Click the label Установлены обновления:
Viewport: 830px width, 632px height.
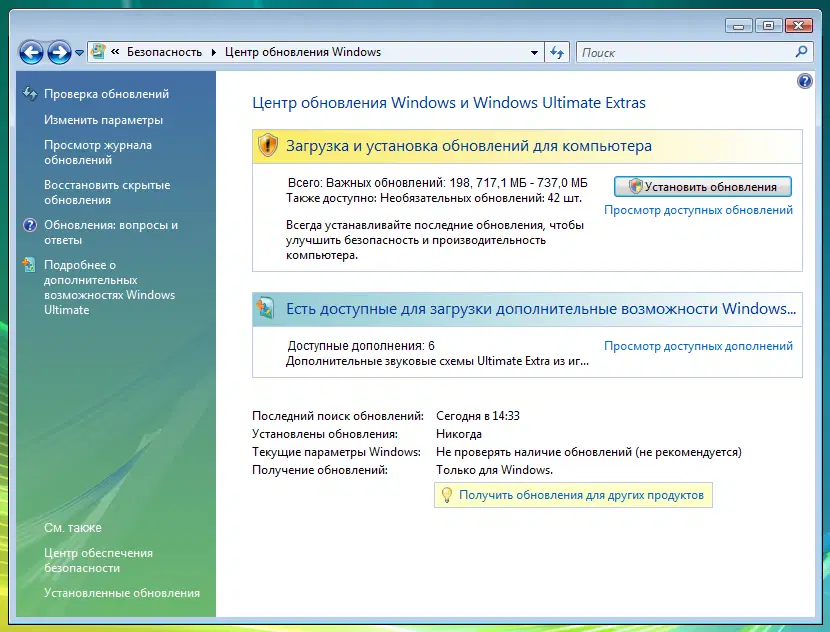point(325,434)
